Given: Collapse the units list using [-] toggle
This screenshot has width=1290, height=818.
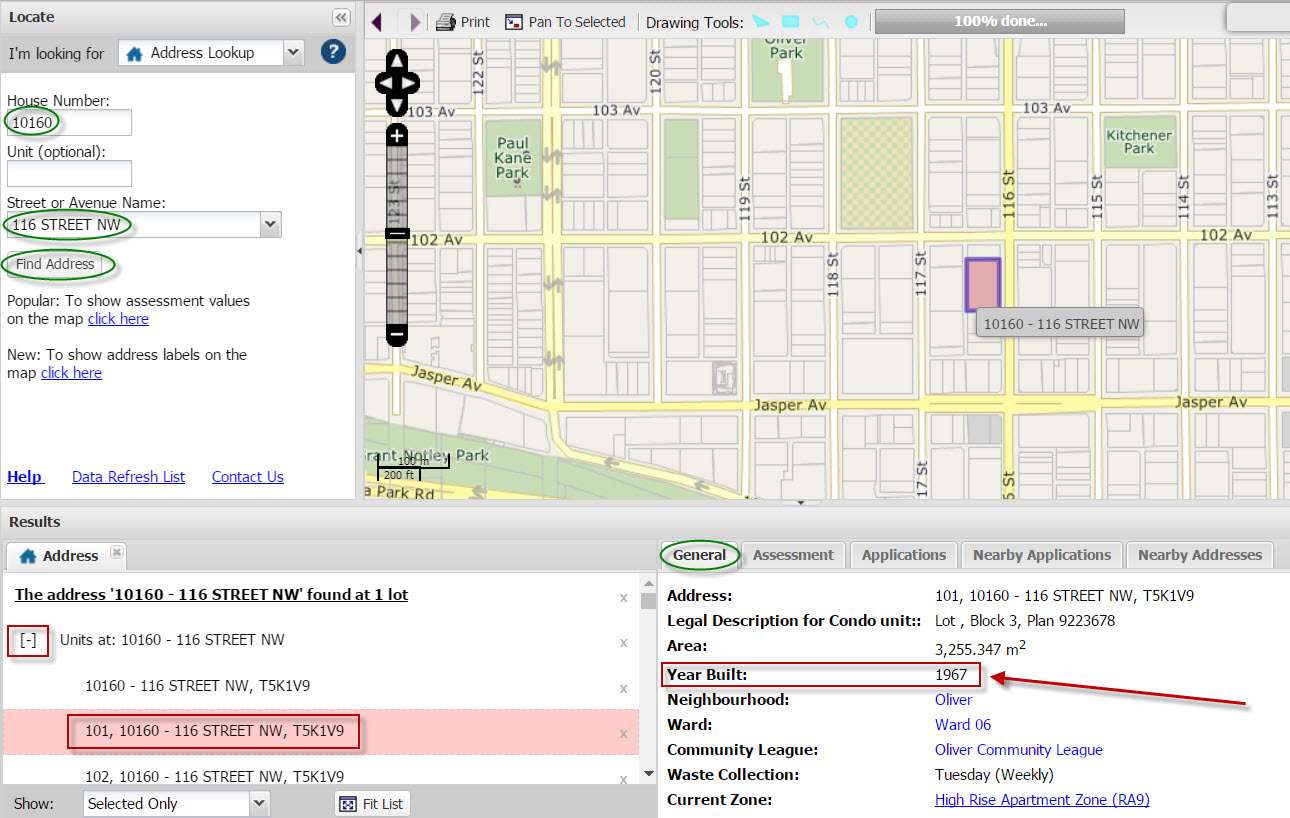Looking at the screenshot, I should pos(29,641).
